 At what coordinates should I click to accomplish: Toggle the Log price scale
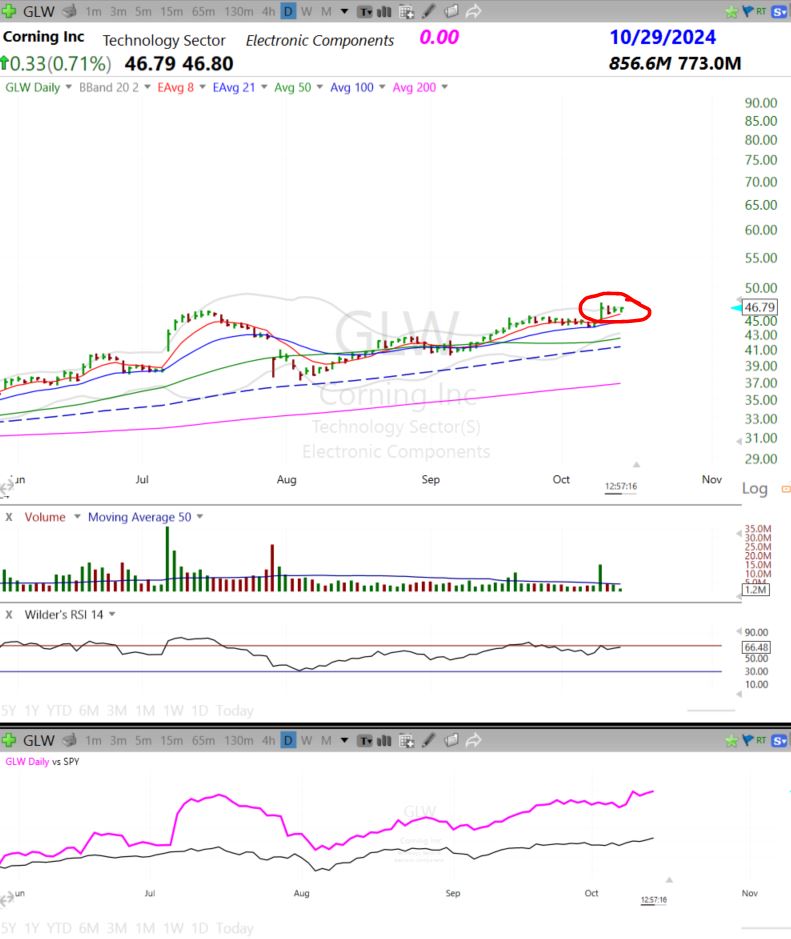(754, 489)
